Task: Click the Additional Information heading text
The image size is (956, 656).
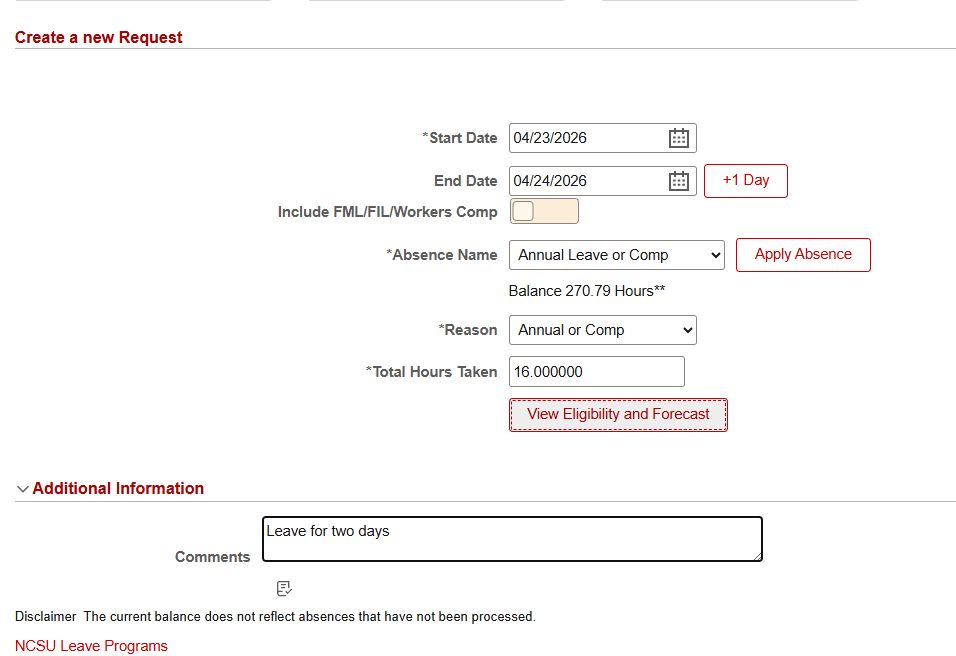Action: coord(118,488)
